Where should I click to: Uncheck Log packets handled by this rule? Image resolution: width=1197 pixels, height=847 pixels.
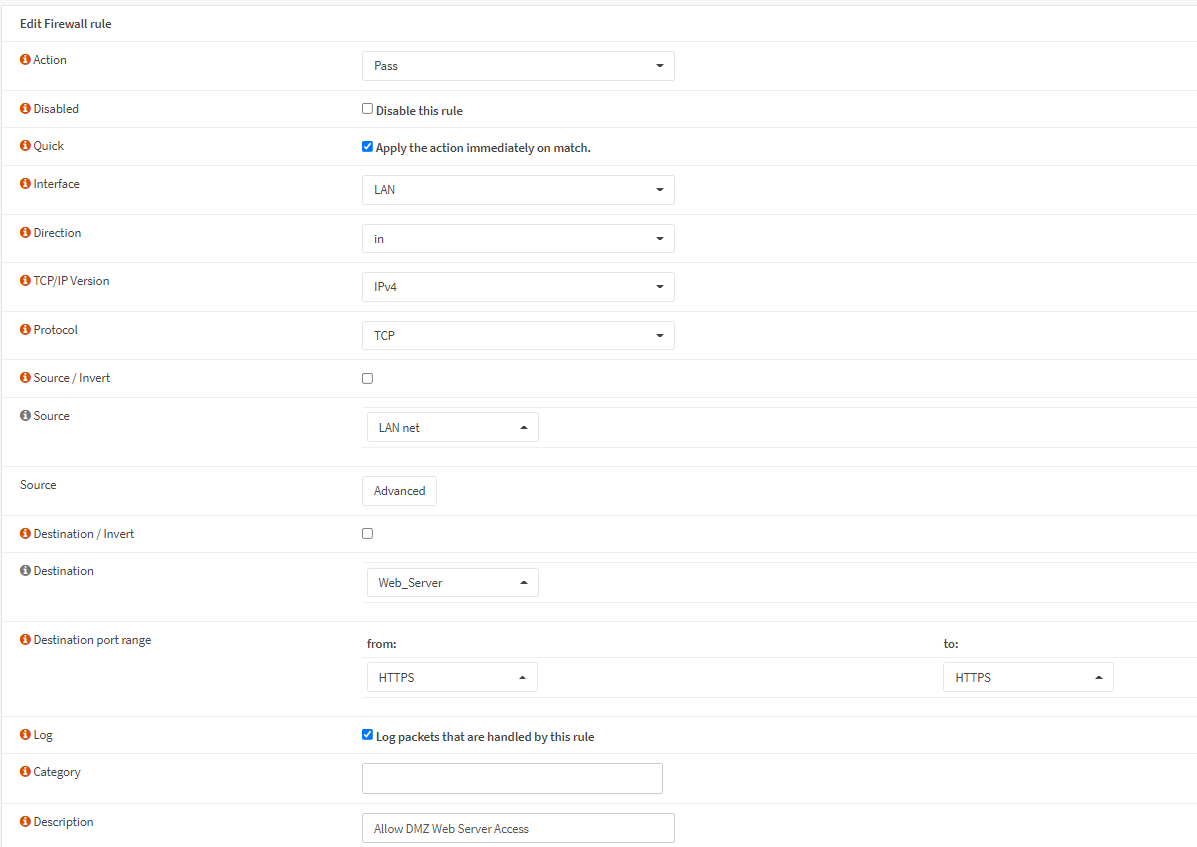pos(367,735)
